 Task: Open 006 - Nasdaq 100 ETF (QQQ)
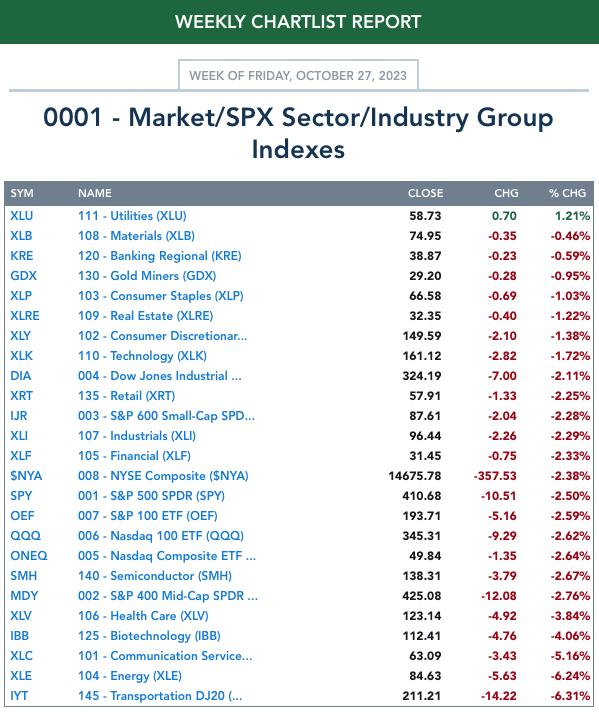pyautogui.click(x=161, y=535)
